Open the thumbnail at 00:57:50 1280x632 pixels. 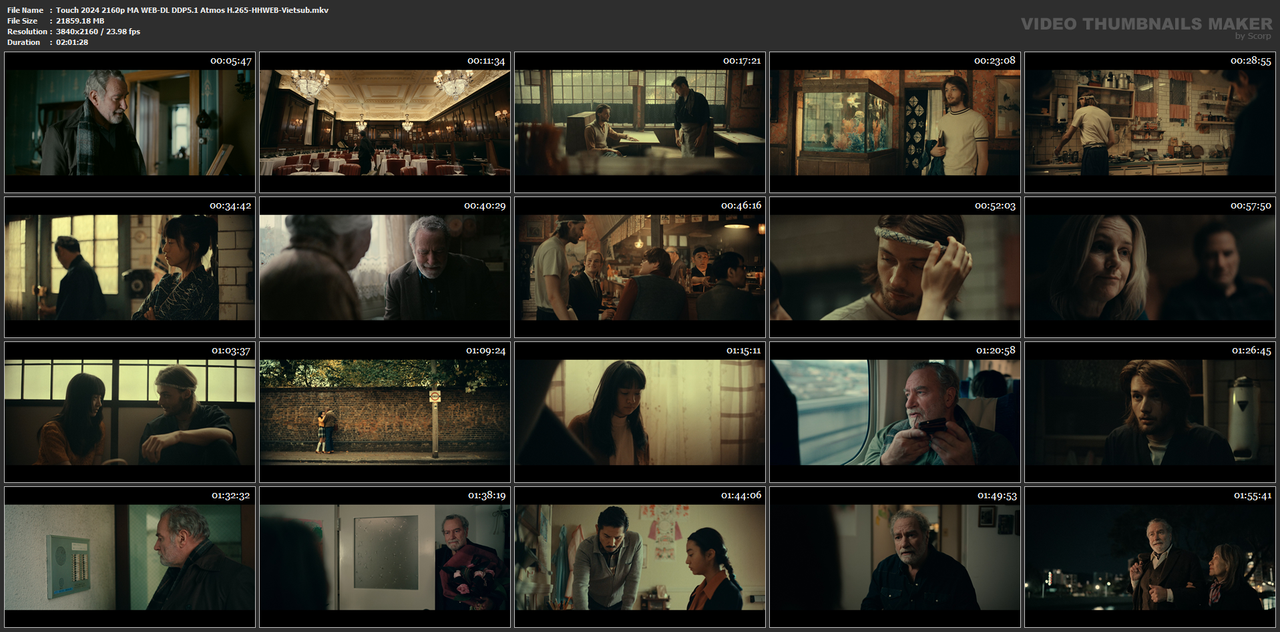(x=1150, y=267)
